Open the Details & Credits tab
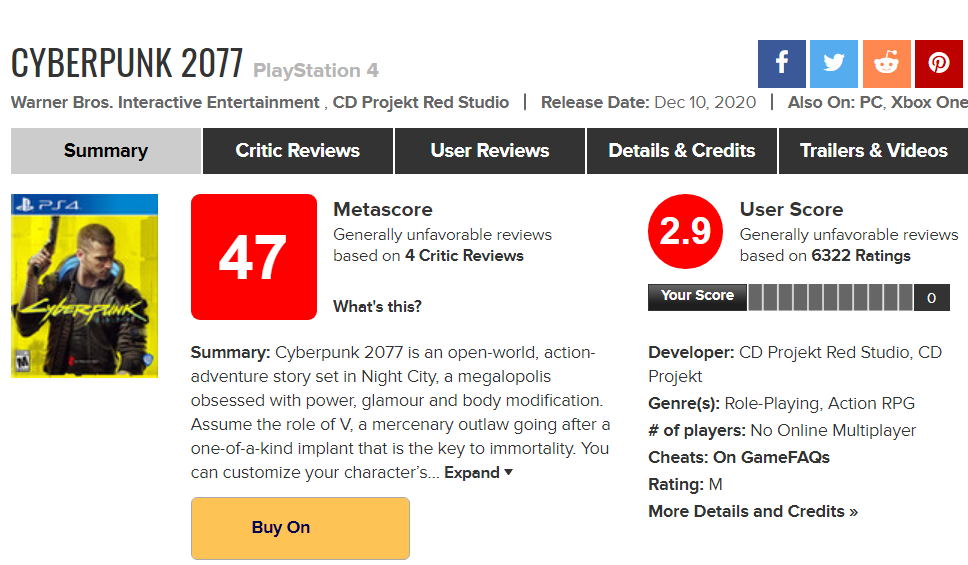 (682, 151)
